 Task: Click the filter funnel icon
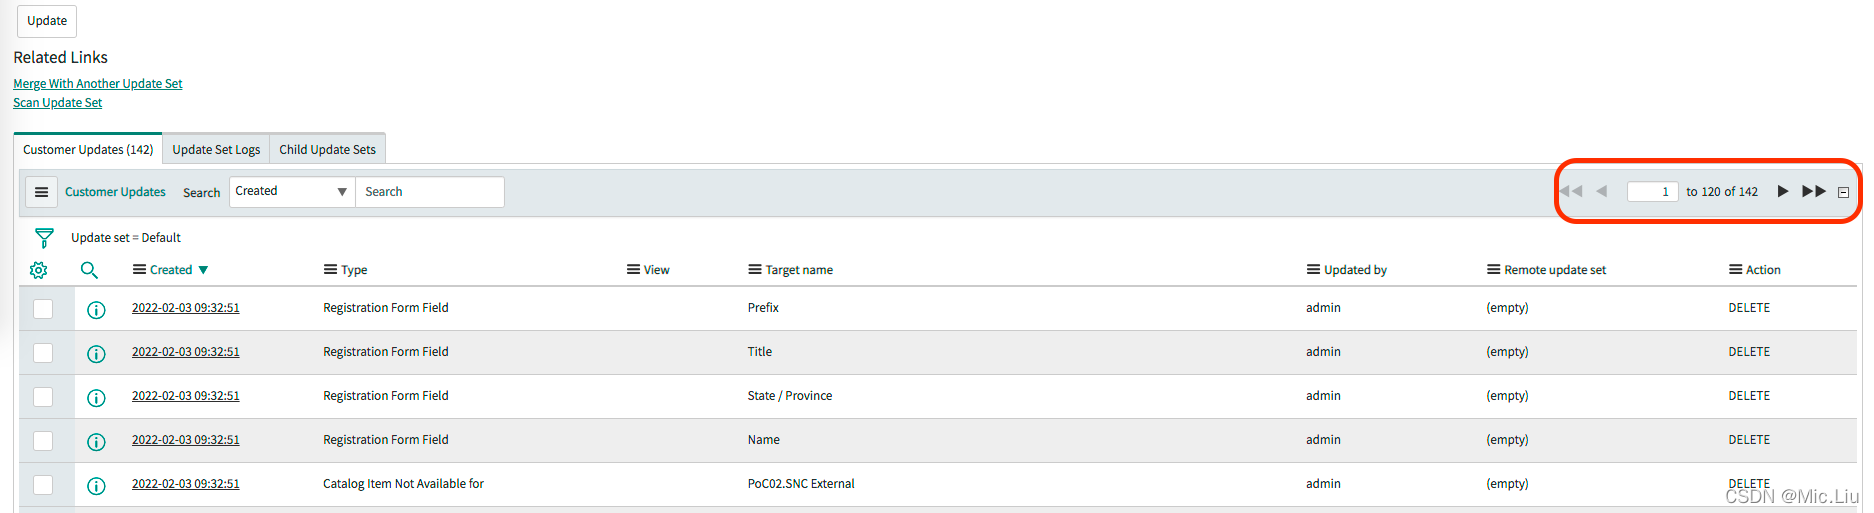pos(44,238)
